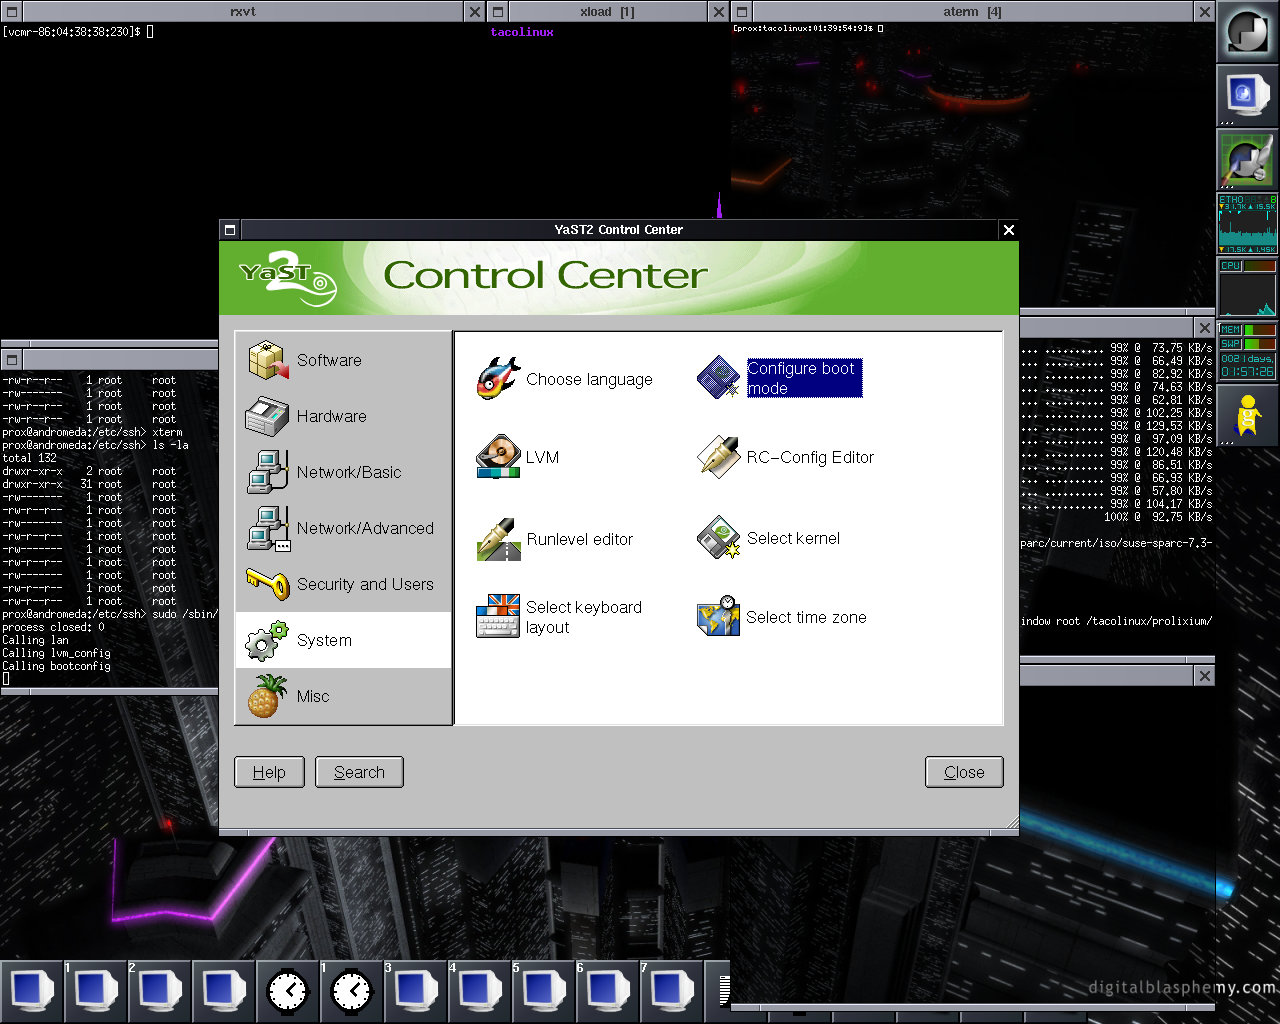Open window menu button of left xterm window
Screen dimensions: 1280x1024
11,359
